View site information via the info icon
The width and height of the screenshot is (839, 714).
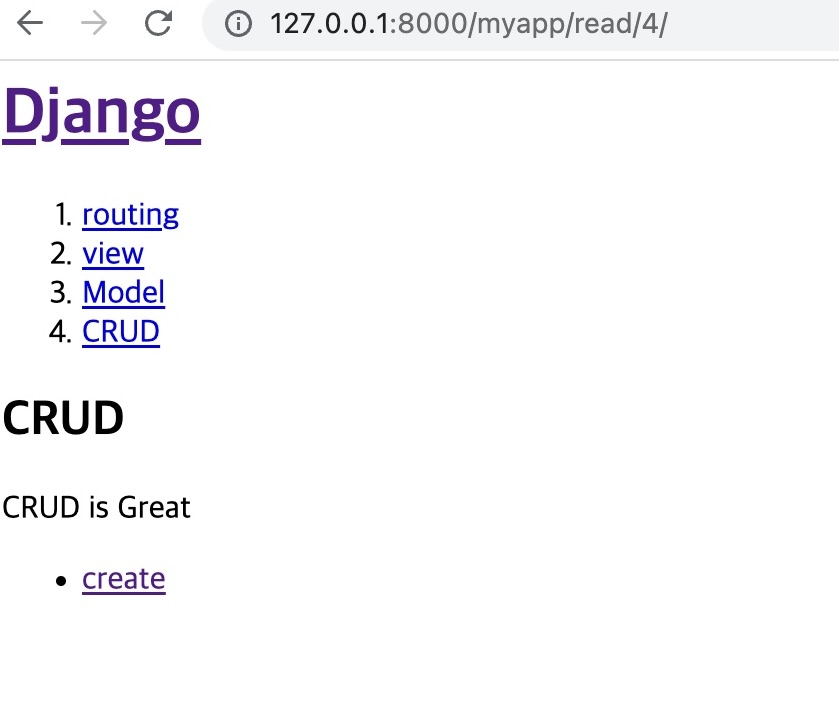coord(238,24)
